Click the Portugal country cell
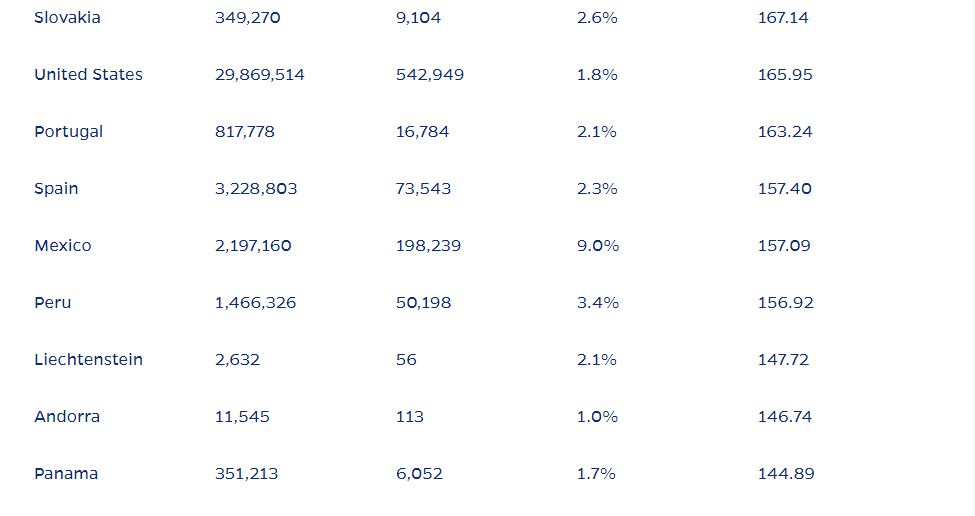This screenshot has height=516, width=975. pyautogui.click(x=68, y=132)
